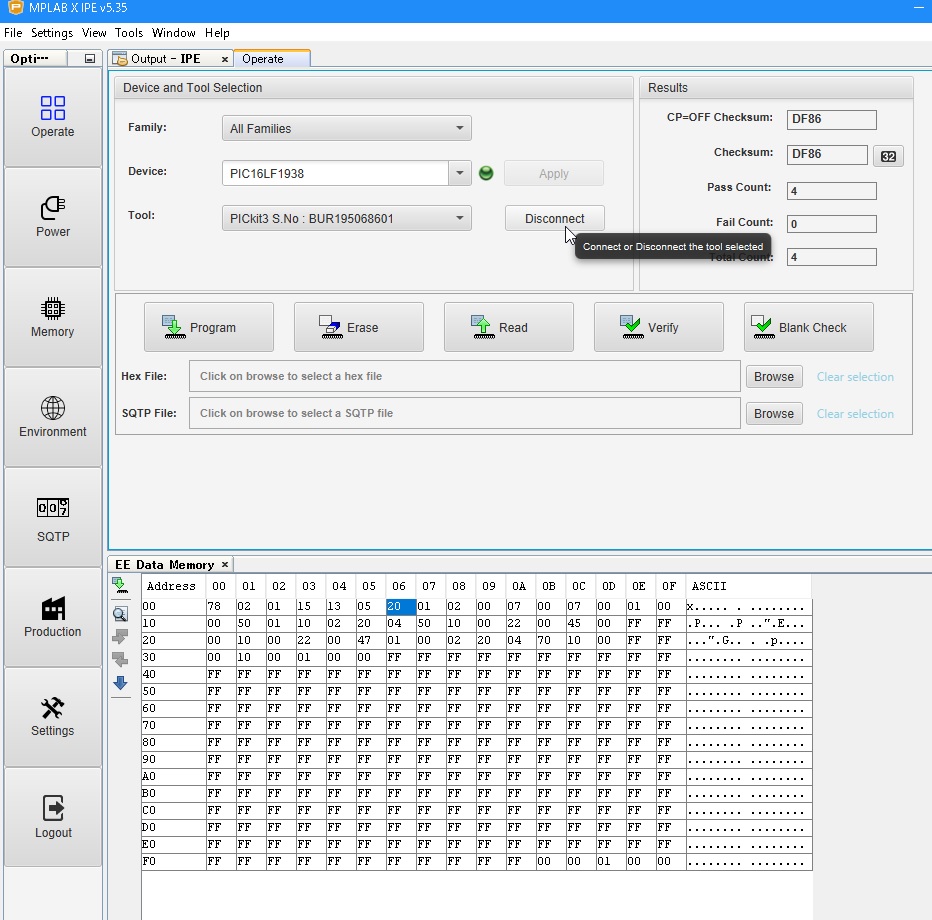This screenshot has height=920, width=932.
Task: Close the Output - IPE tab
Action: (225, 59)
